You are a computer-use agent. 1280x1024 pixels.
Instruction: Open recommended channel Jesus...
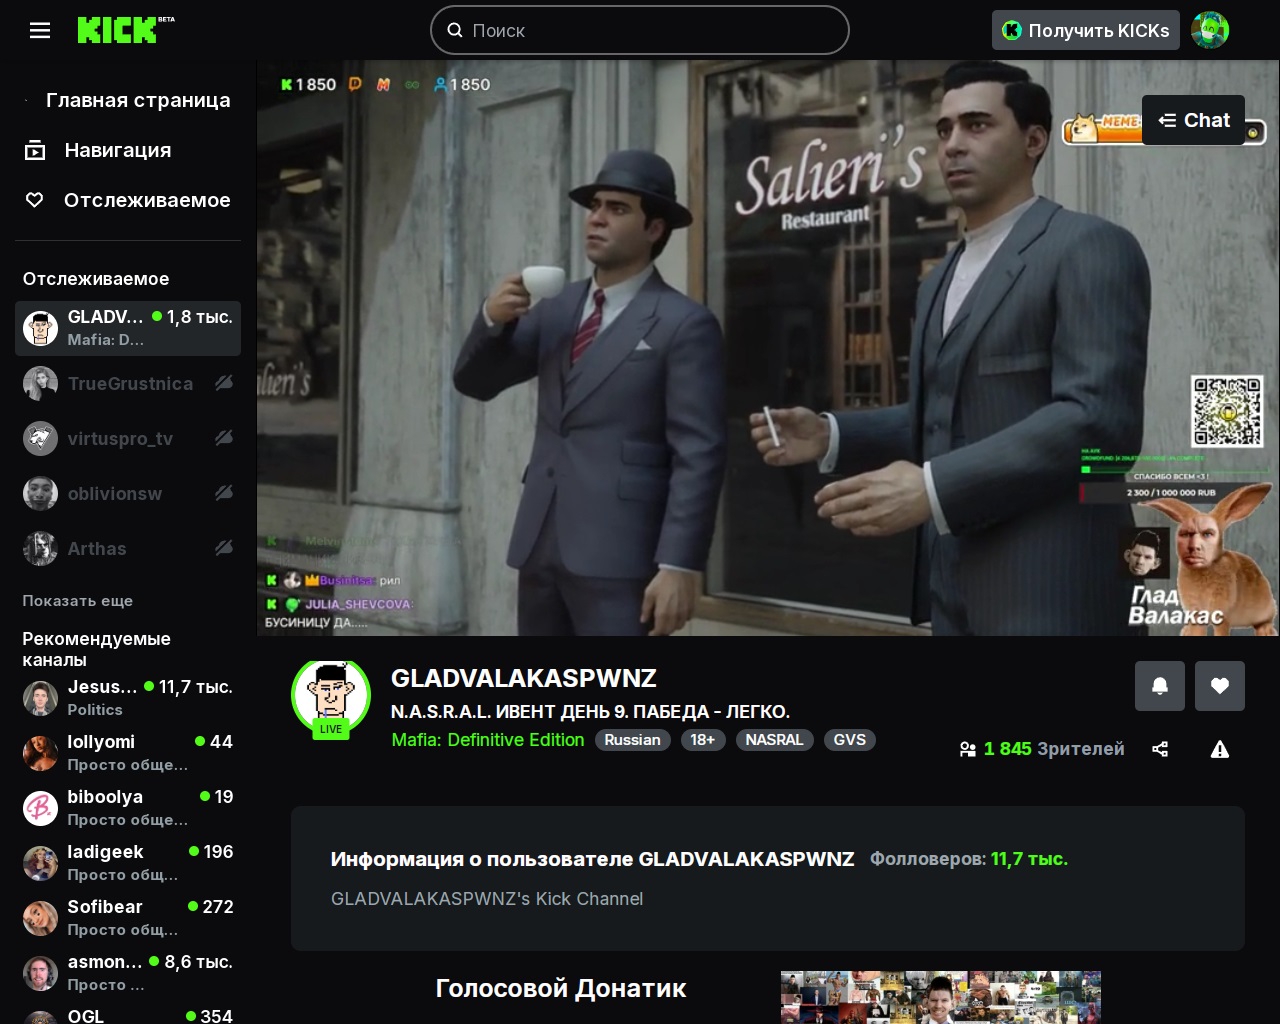click(128, 698)
